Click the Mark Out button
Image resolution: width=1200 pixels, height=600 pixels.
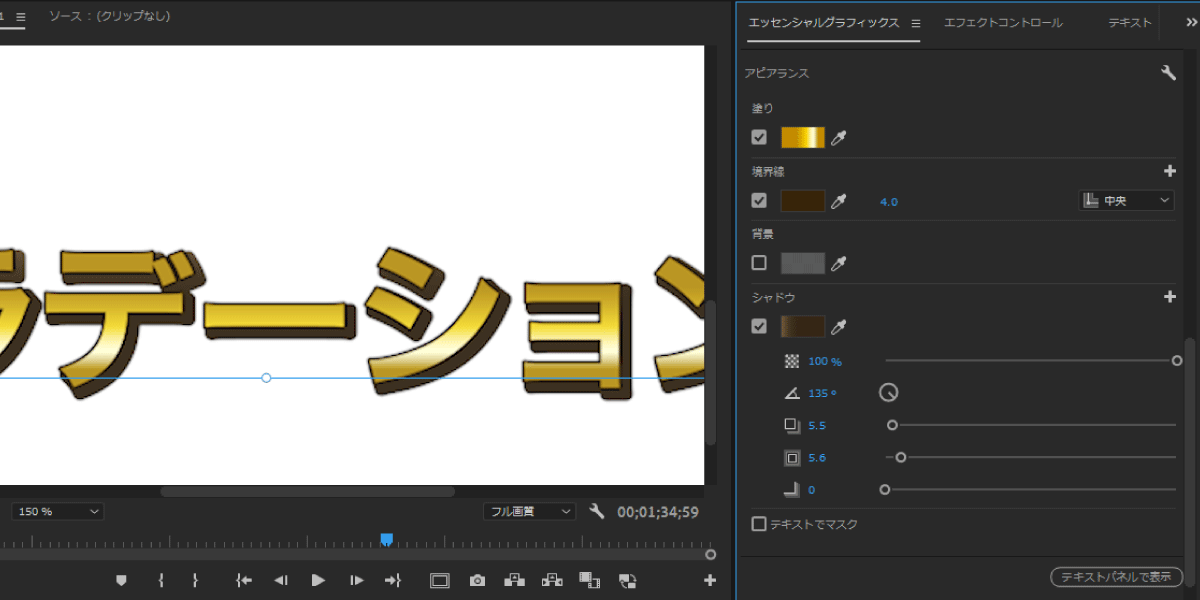pyautogui.click(x=195, y=579)
